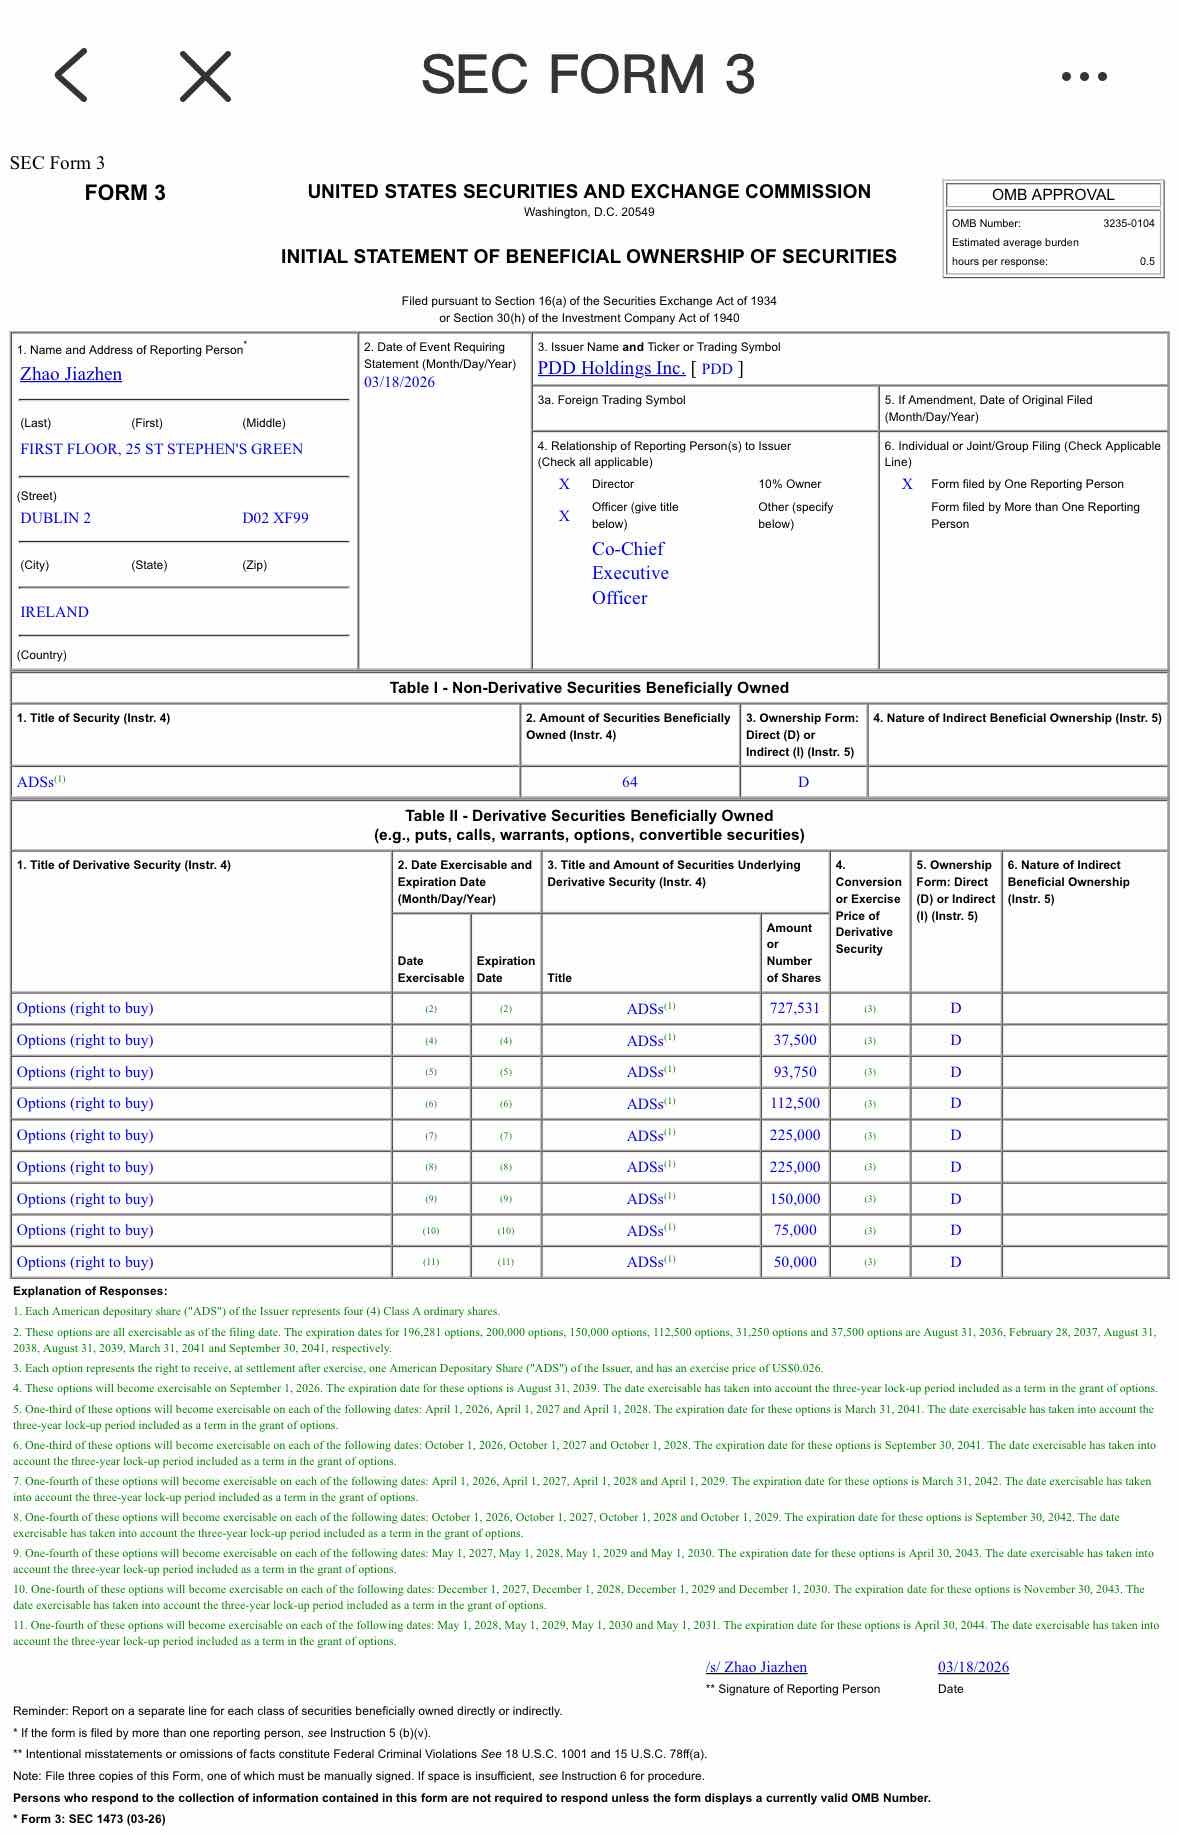Click the SEC FORM 3 page title
Screen dimensions: 1179x1835
pyautogui.click(x=588, y=75)
